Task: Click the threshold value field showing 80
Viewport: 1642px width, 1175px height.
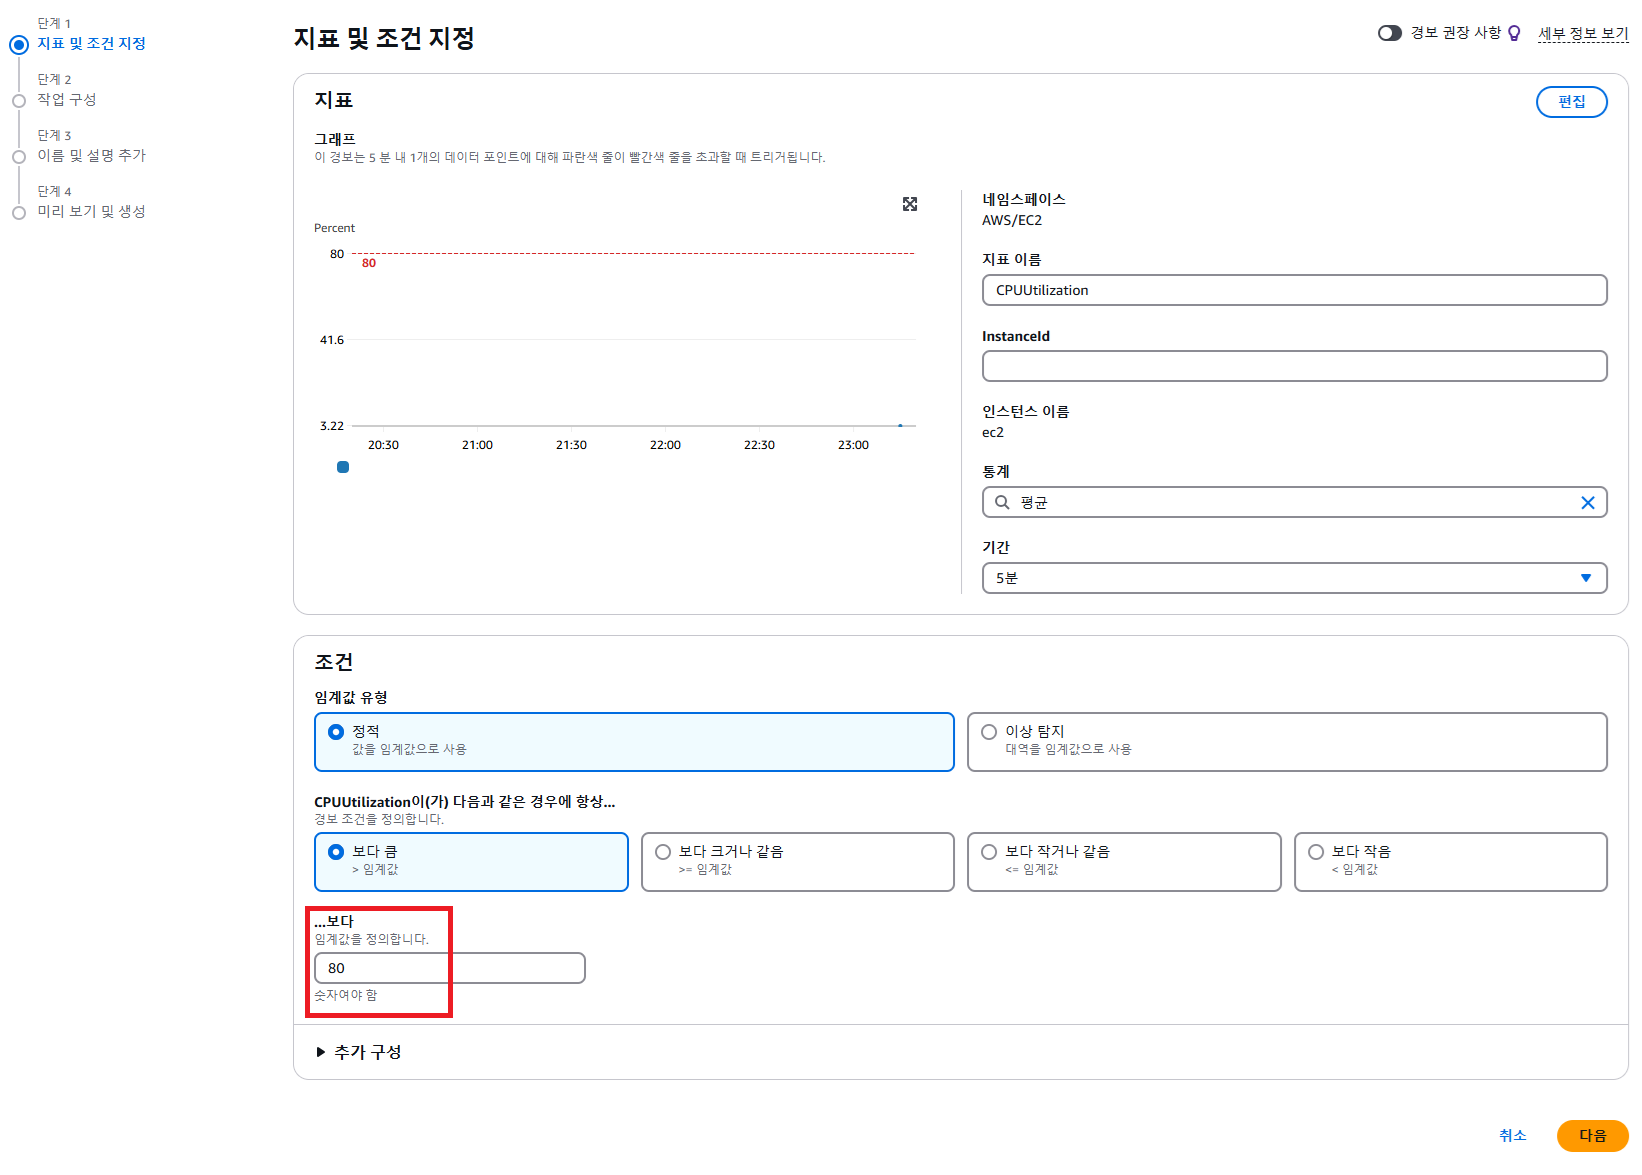Action: click(x=449, y=968)
